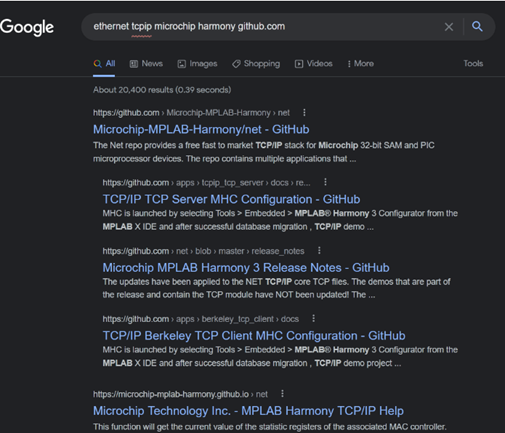This screenshot has width=505, height=433.
Task: Click URL github.com › apps › berkeley_tcp_client › docs
Action: [x=201, y=319]
